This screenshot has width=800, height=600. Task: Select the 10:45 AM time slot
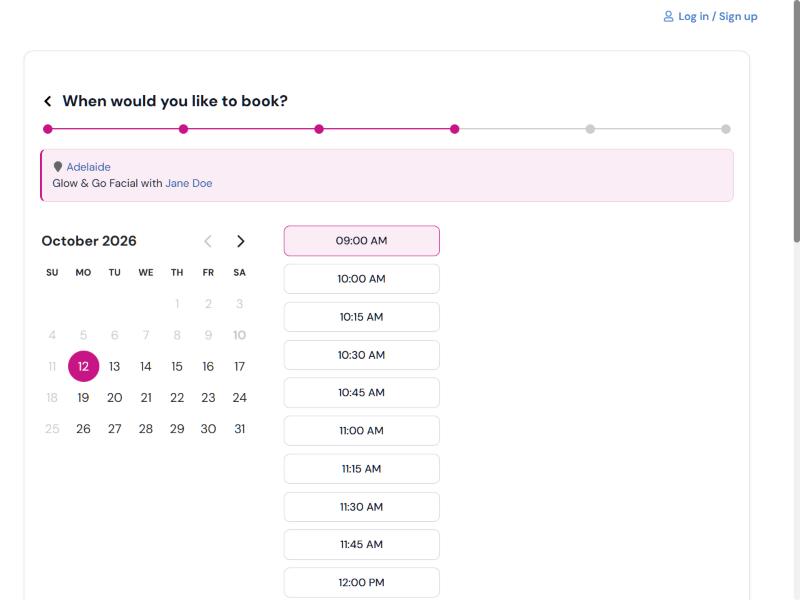point(362,393)
